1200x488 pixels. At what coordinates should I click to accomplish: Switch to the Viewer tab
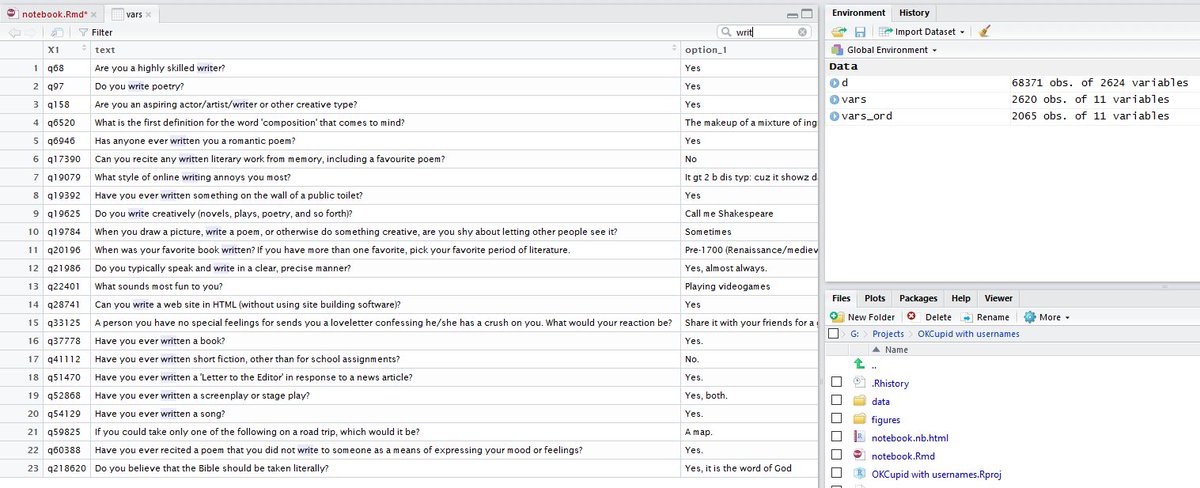pyautogui.click(x=998, y=298)
